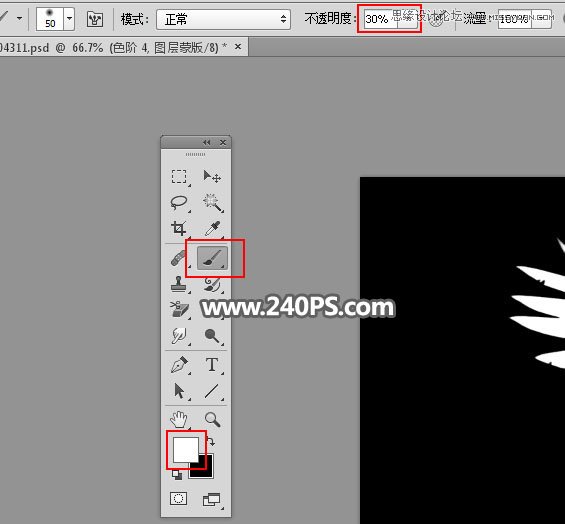Close the floating tools panel
The image size is (565, 524).
click(223, 142)
